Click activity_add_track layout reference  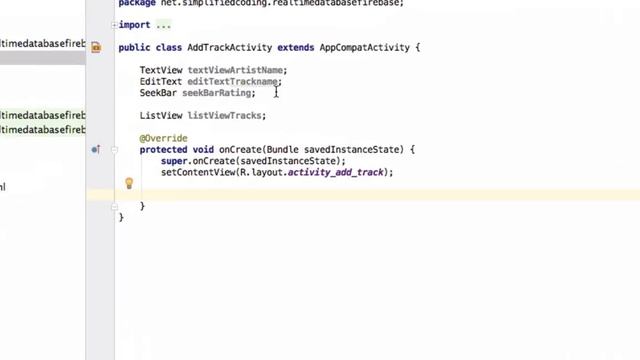tap(336, 172)
